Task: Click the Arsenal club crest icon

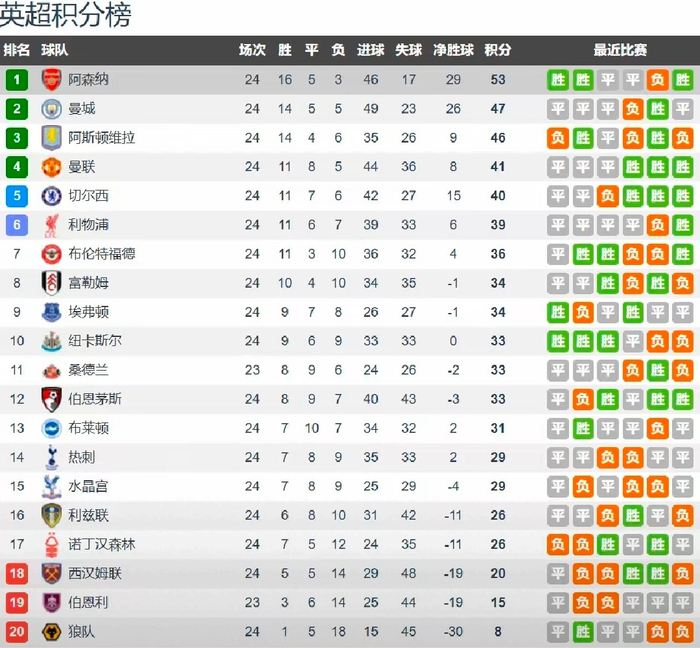Action: click(51, 80)
